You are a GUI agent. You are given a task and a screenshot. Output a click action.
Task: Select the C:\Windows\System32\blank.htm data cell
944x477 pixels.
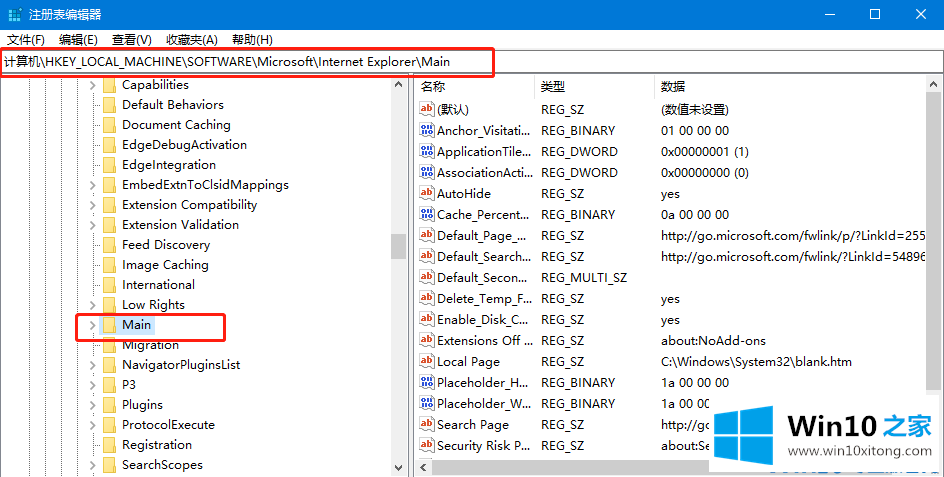(756, 362)
